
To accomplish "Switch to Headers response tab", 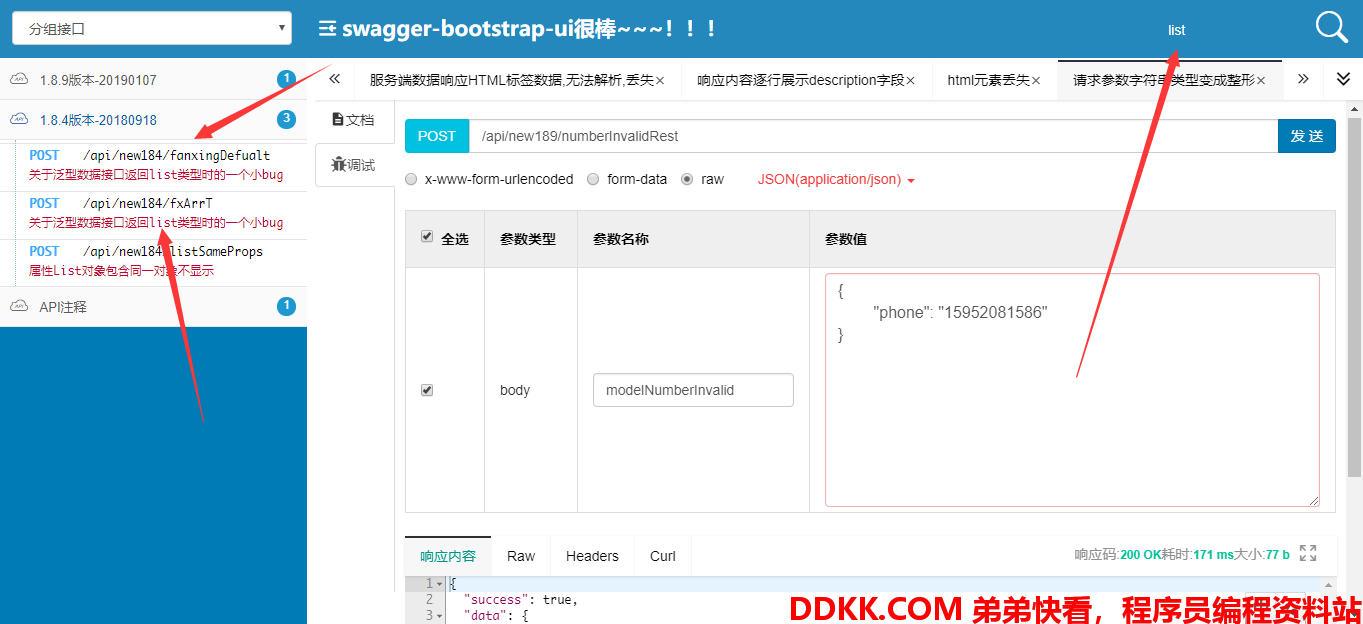I will (592, 556).
